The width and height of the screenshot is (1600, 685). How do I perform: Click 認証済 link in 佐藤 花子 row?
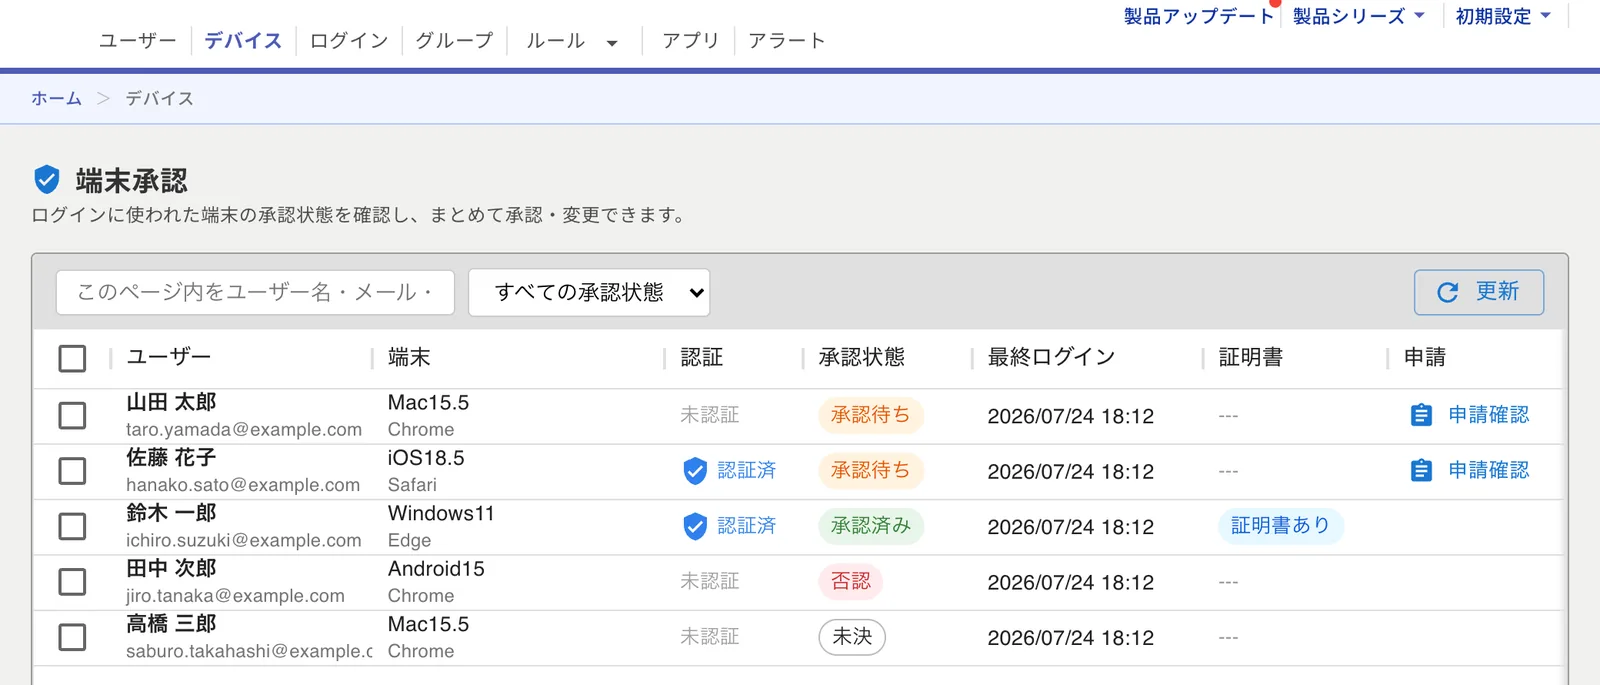pos(746,470)
